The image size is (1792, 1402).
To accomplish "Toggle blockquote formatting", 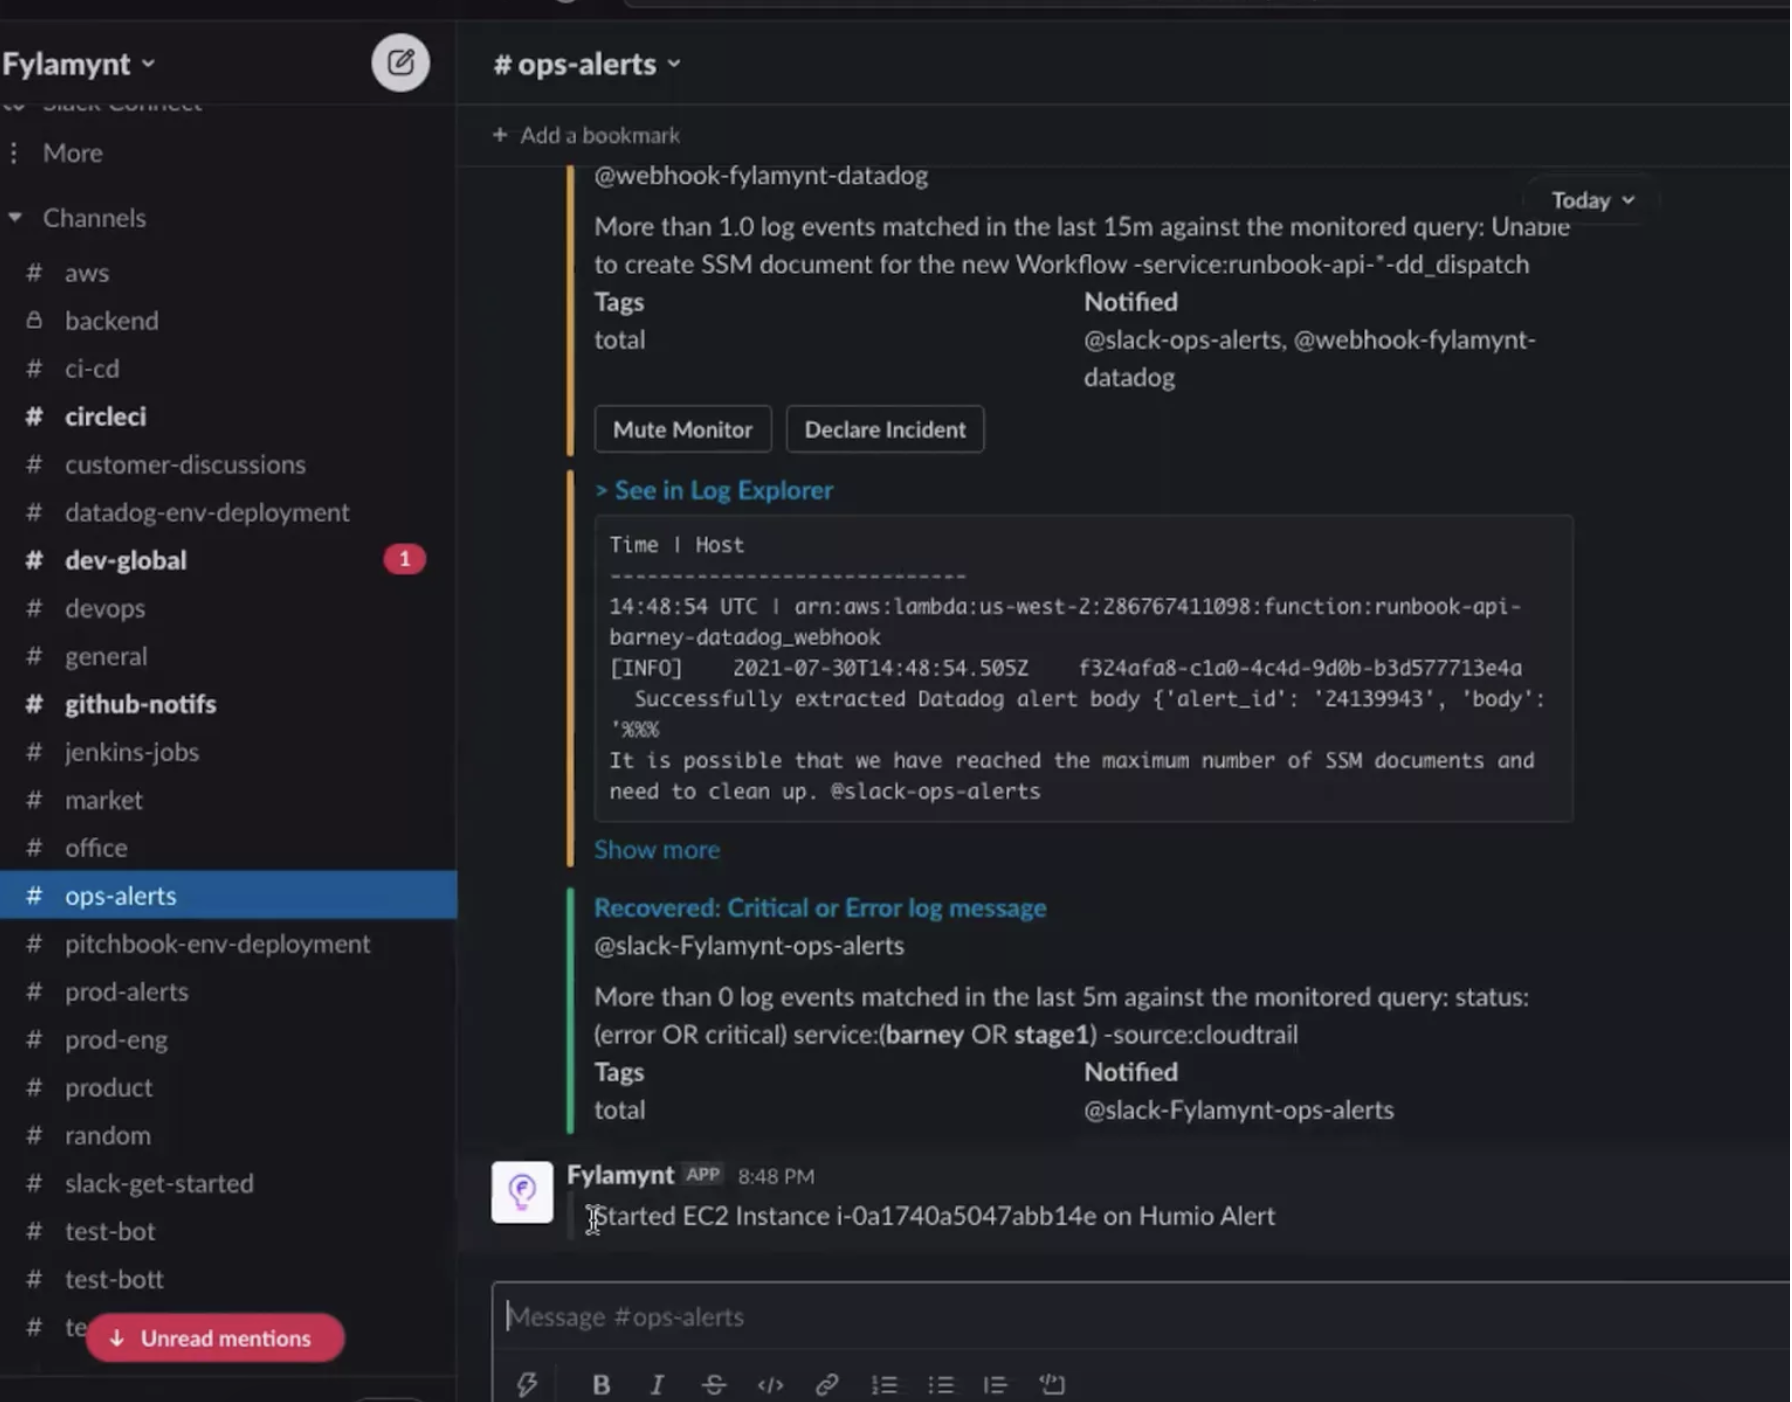I will [995, 1384].
